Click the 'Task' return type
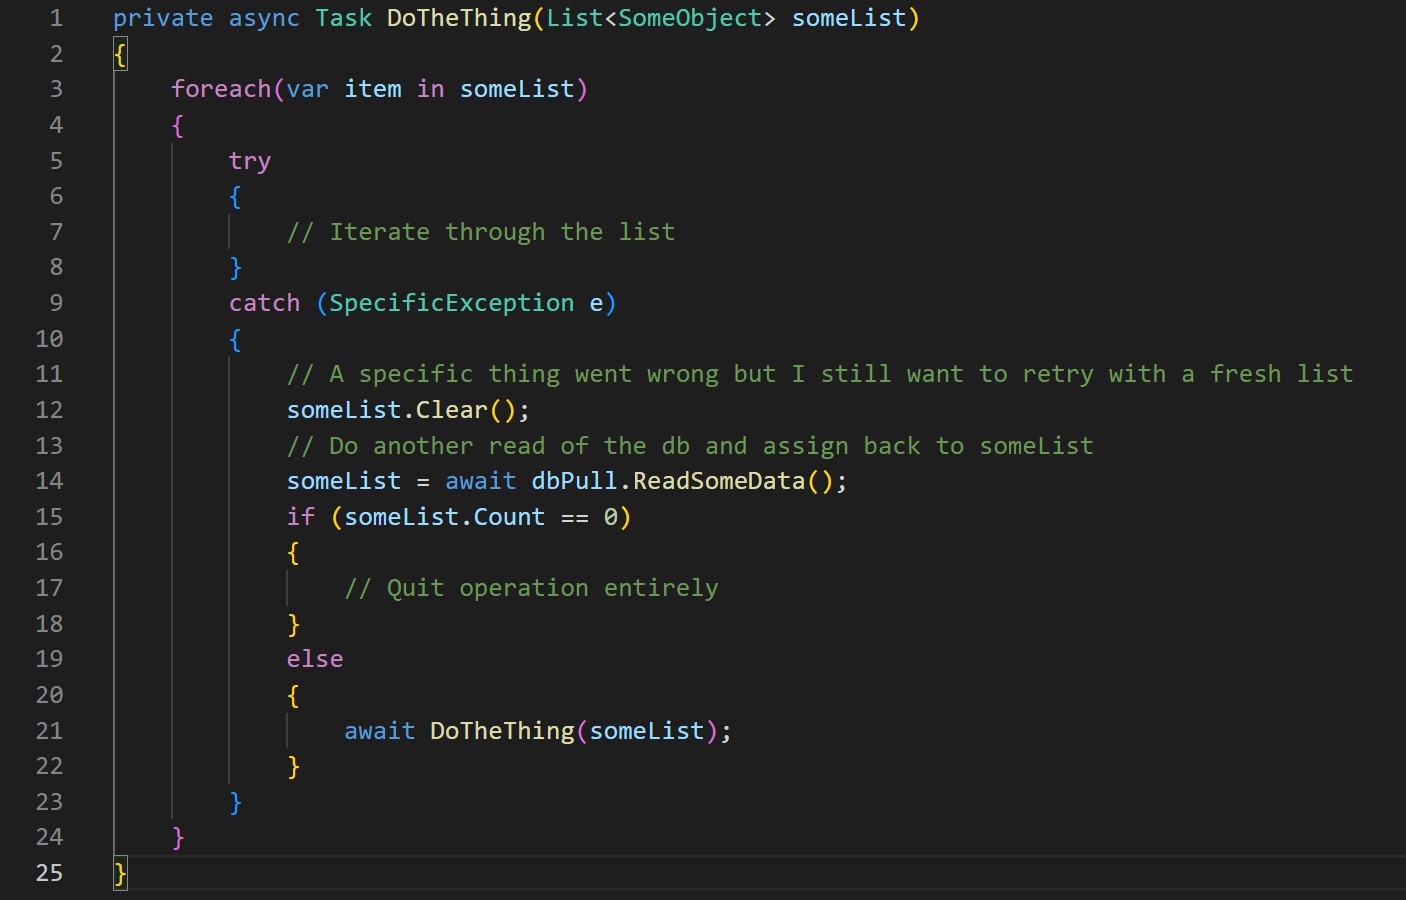 click(343, 18)
